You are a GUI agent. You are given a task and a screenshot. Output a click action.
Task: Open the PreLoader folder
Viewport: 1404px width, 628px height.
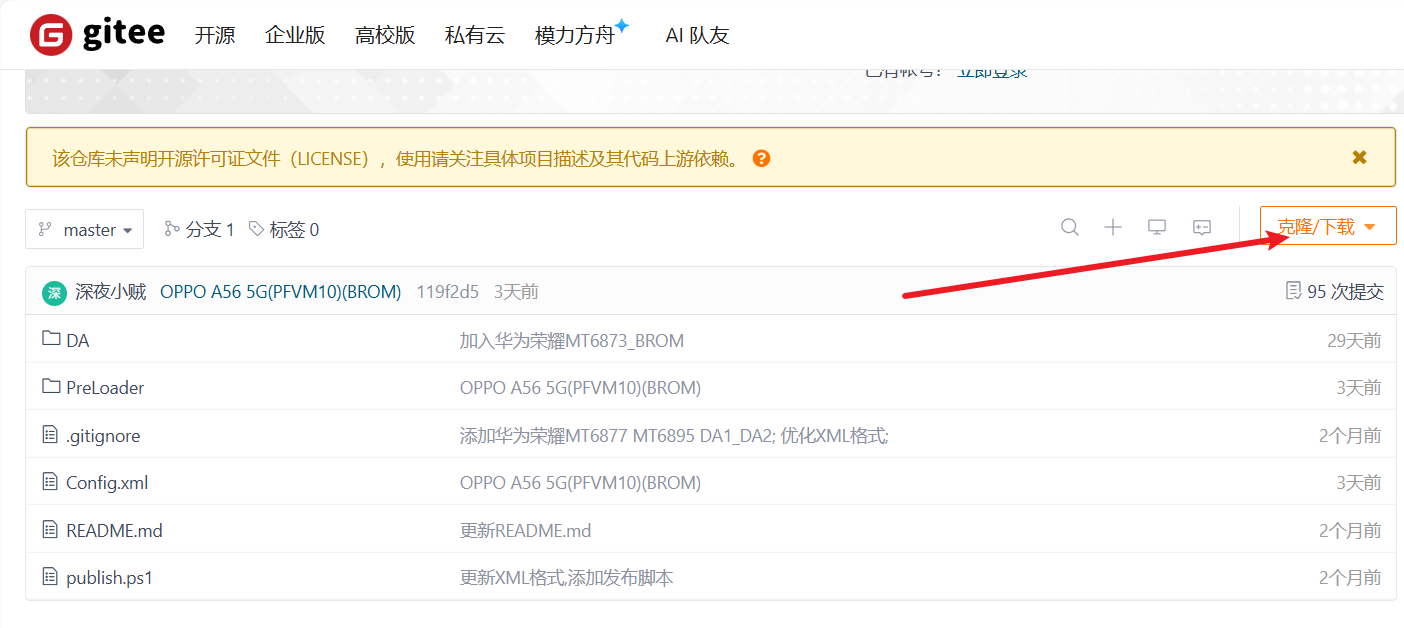(x=105, y=387)
